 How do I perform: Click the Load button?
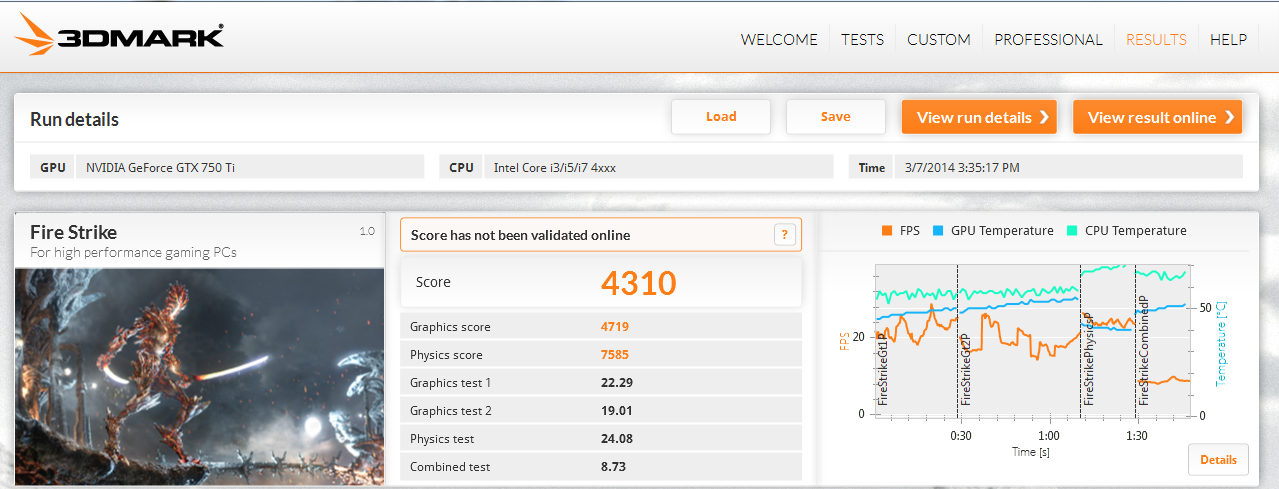tap(721, 117)
